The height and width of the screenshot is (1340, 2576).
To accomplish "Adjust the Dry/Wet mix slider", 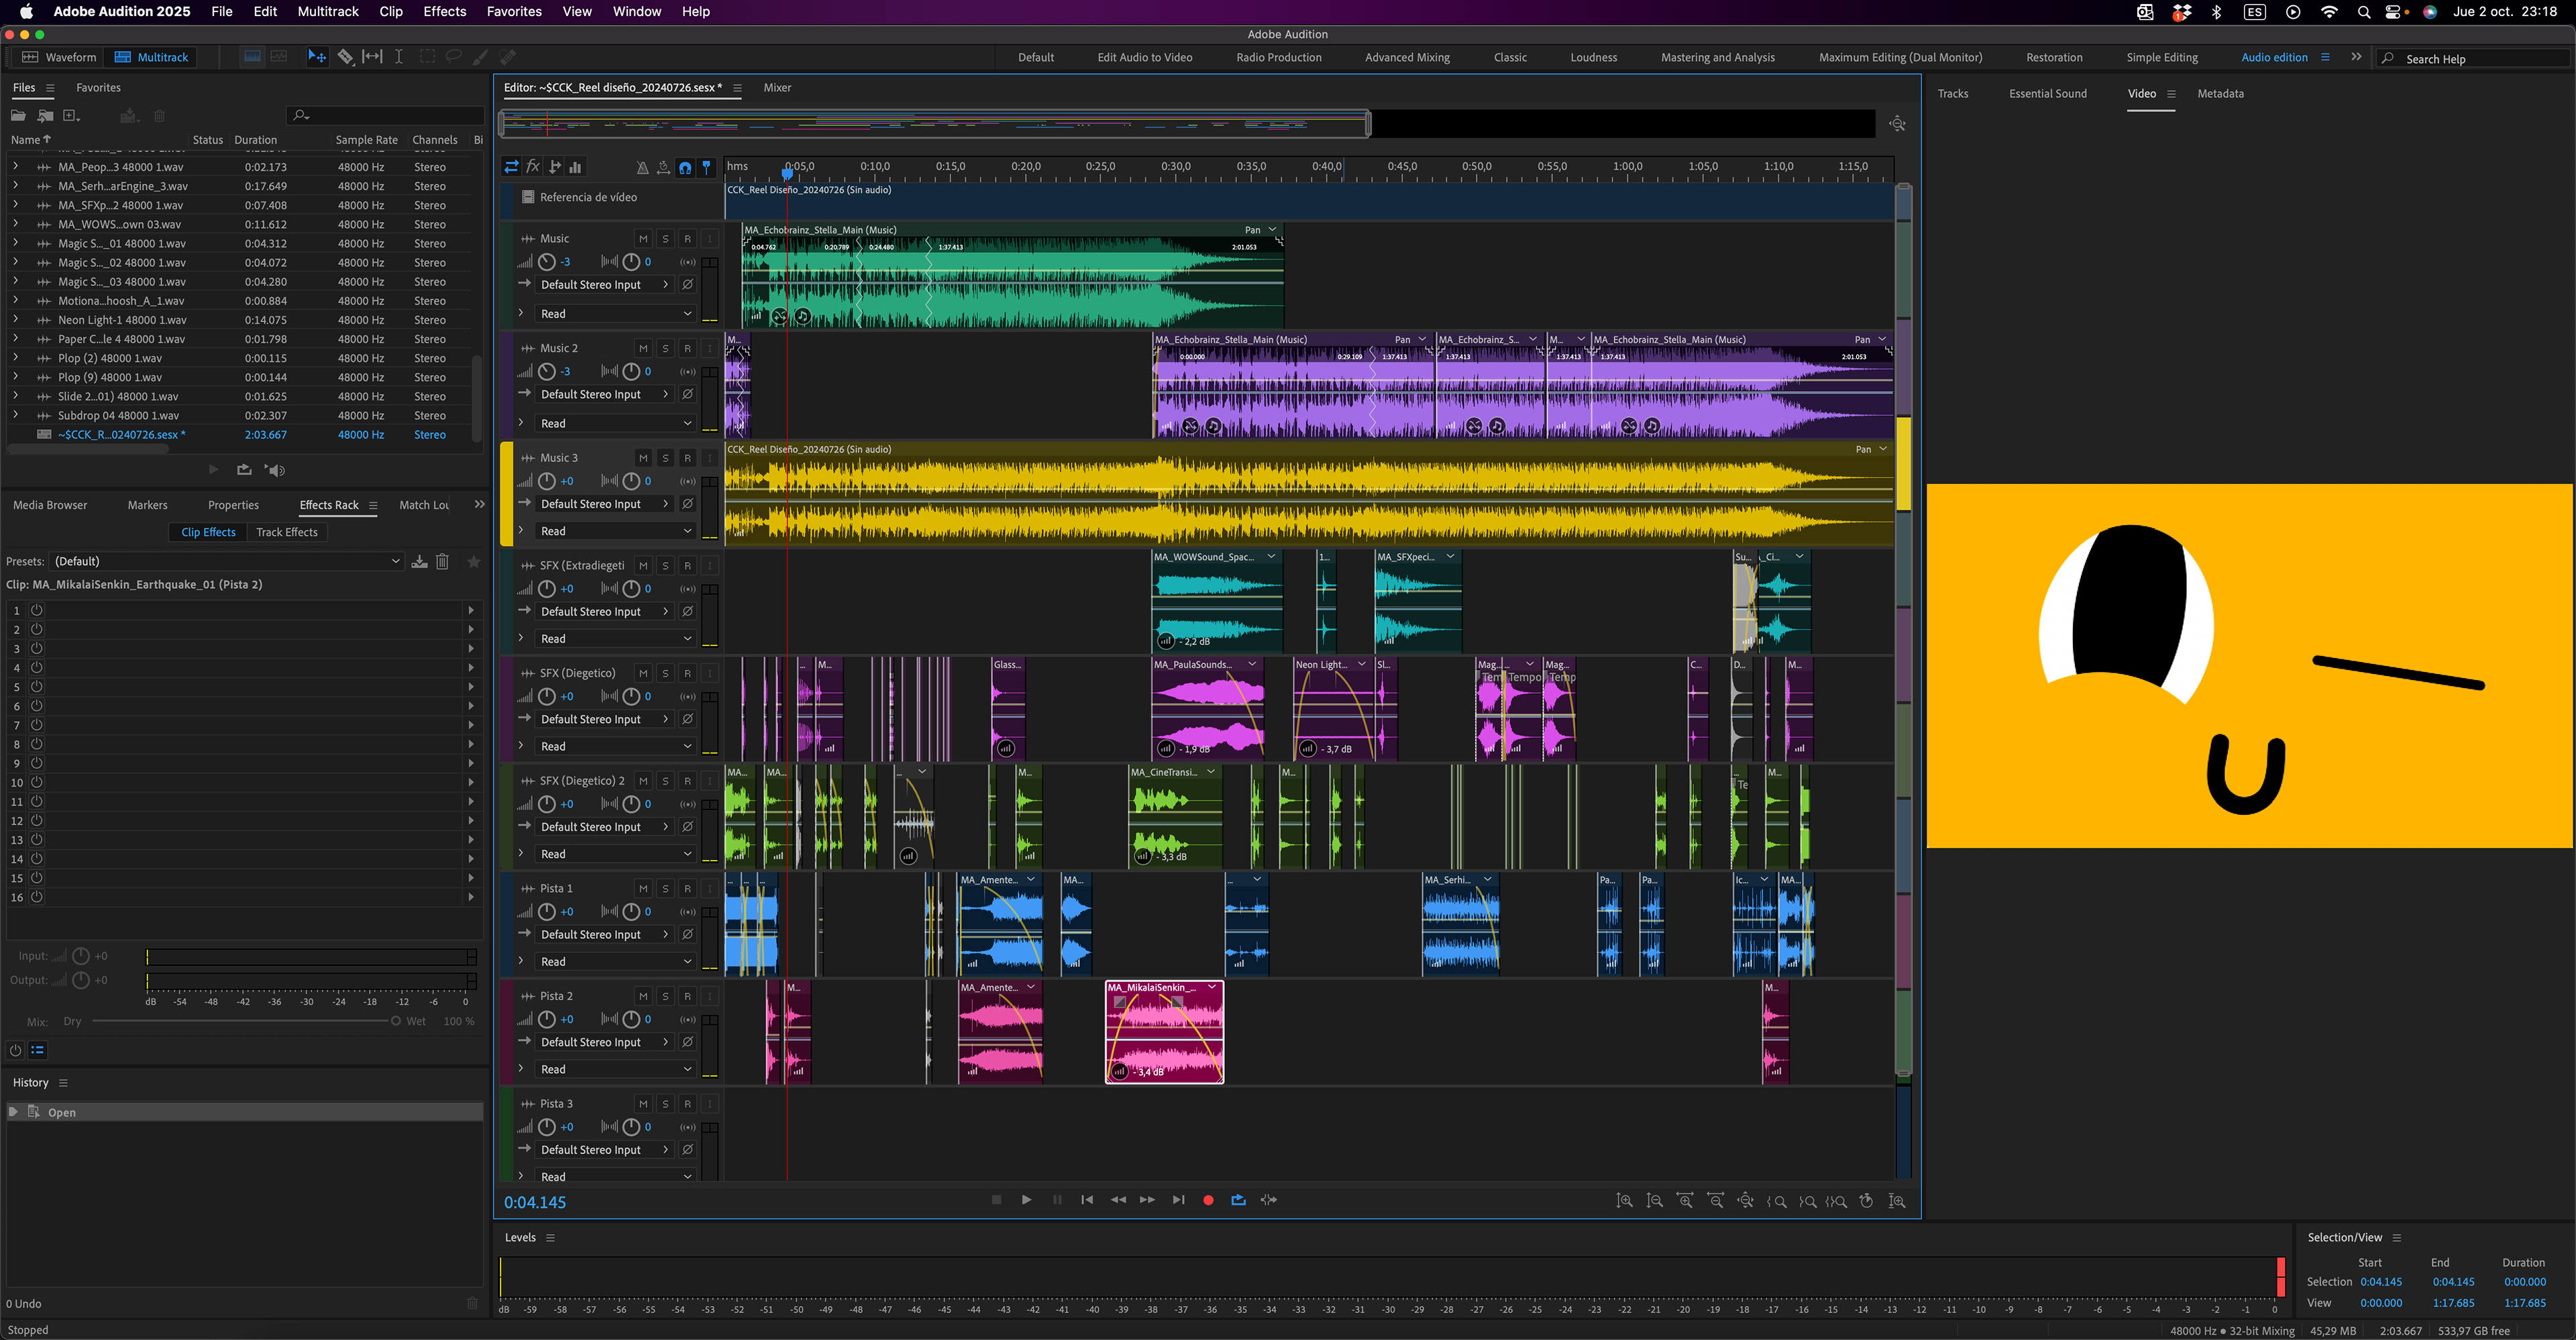I will (x=396, y=1022).
